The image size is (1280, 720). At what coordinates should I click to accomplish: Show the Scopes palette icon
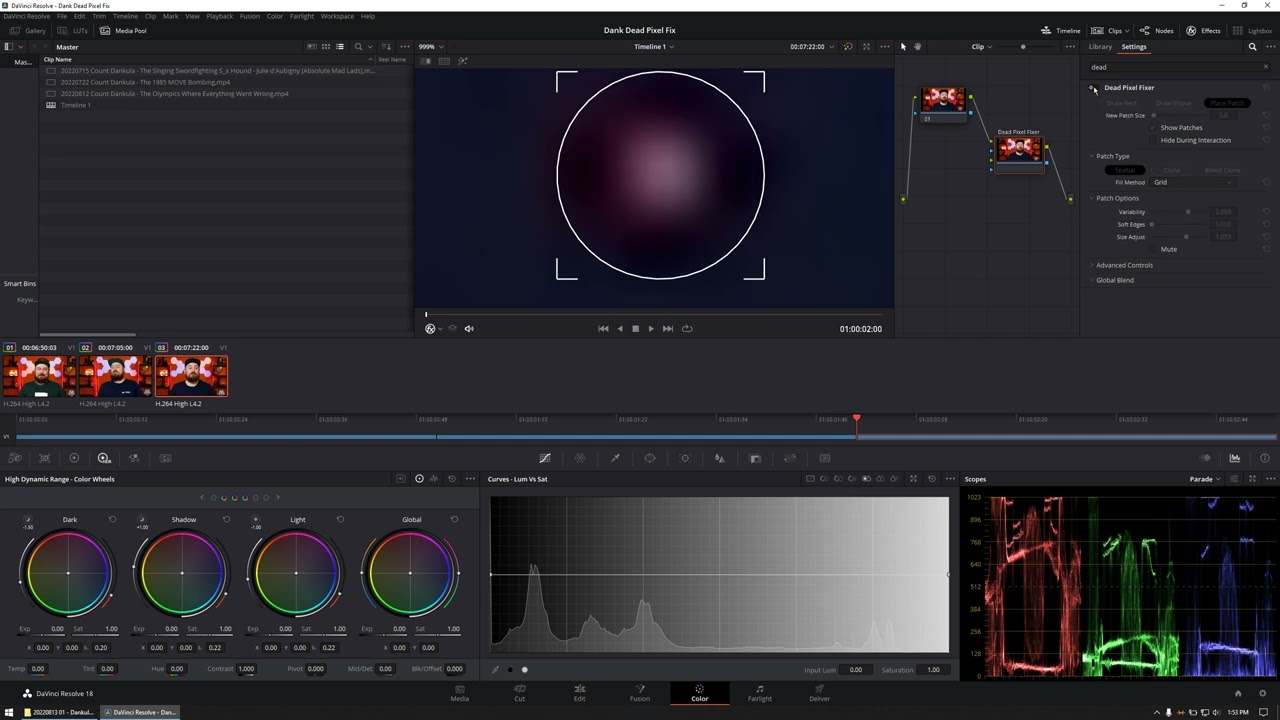(x=1235, y=458)
